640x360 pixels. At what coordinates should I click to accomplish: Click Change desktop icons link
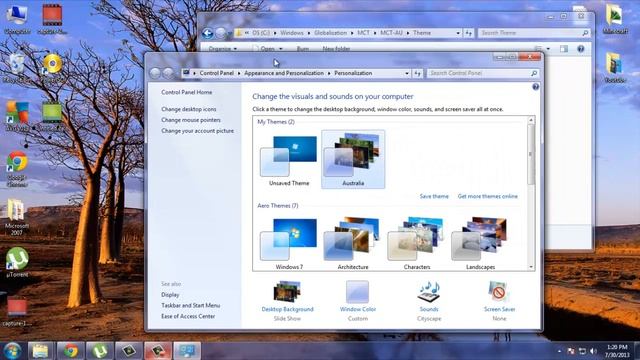[189, 109]
